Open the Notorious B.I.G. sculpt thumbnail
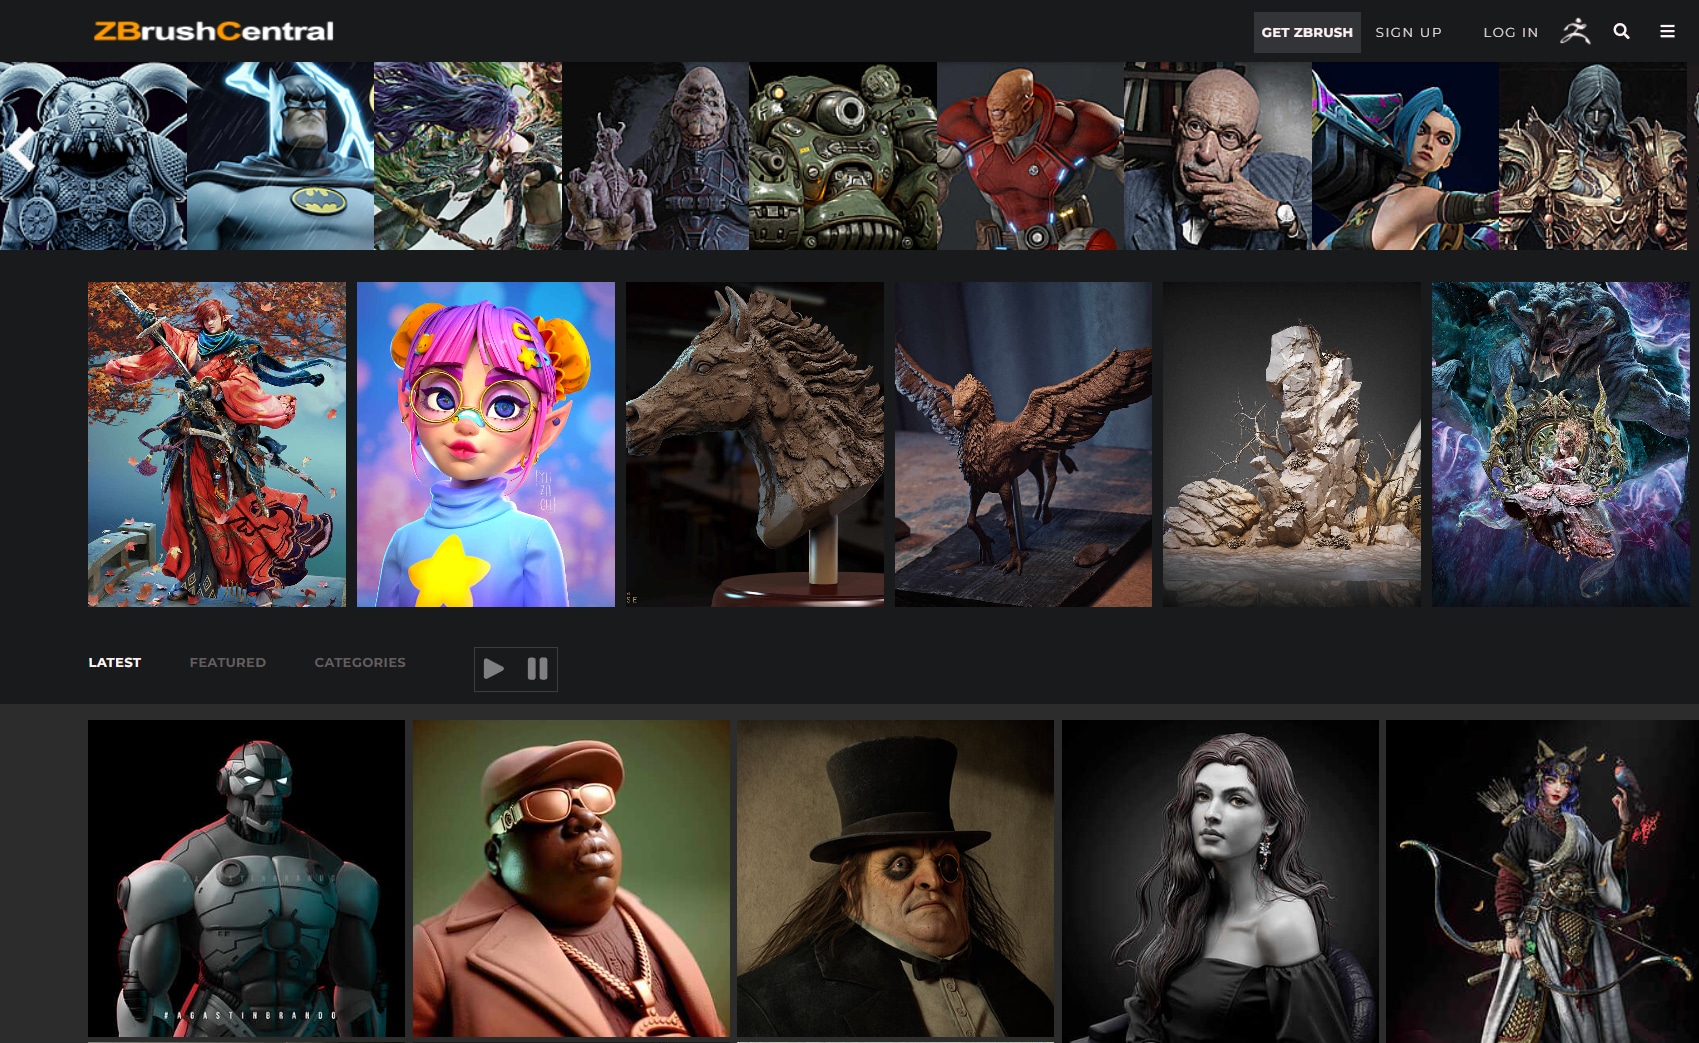The height and width of the screenshot is (1043, 1699). (570, 878)
